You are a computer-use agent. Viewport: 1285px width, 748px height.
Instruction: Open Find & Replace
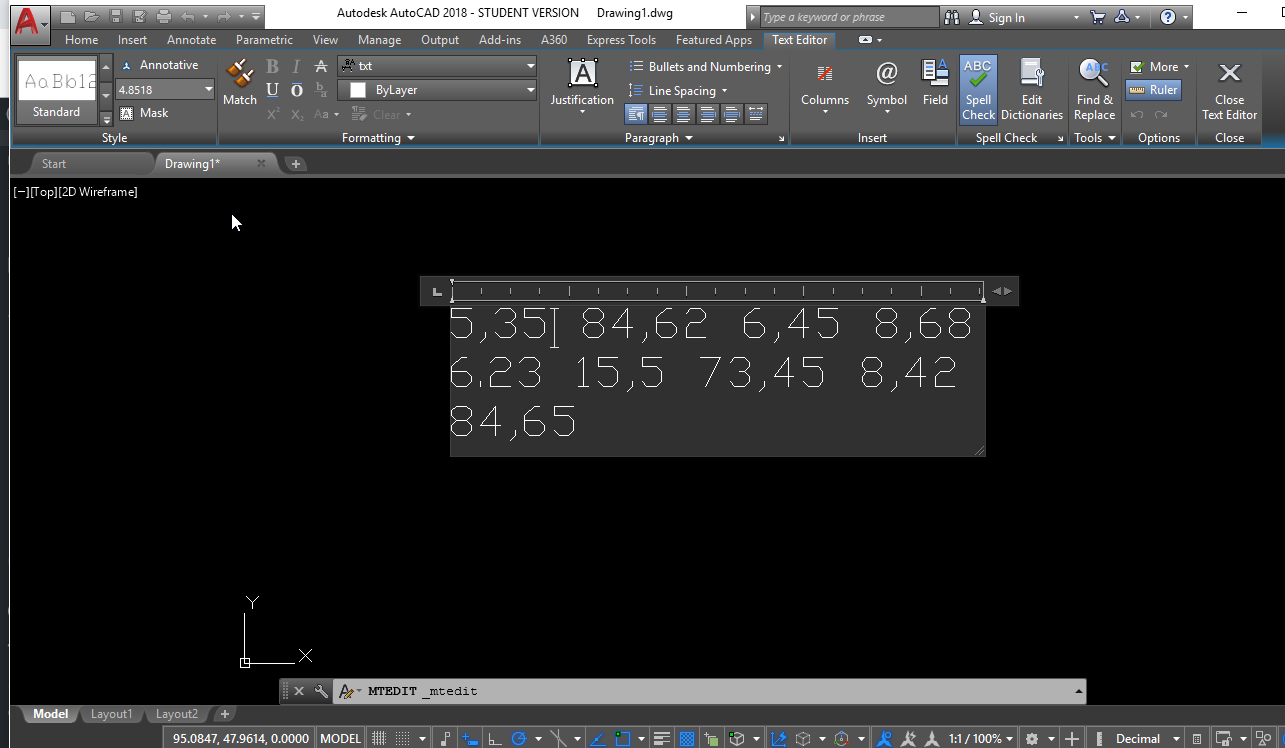click(1094, 88)
